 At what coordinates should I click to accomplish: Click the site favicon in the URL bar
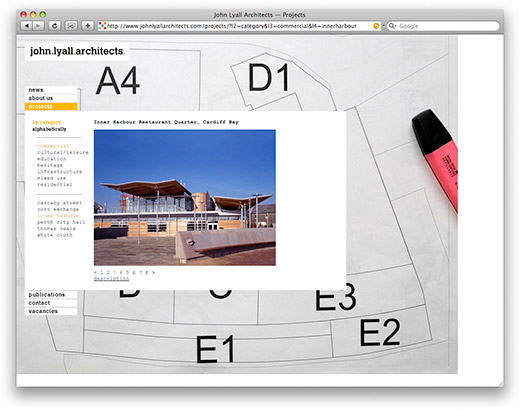[x=103, y=26]
